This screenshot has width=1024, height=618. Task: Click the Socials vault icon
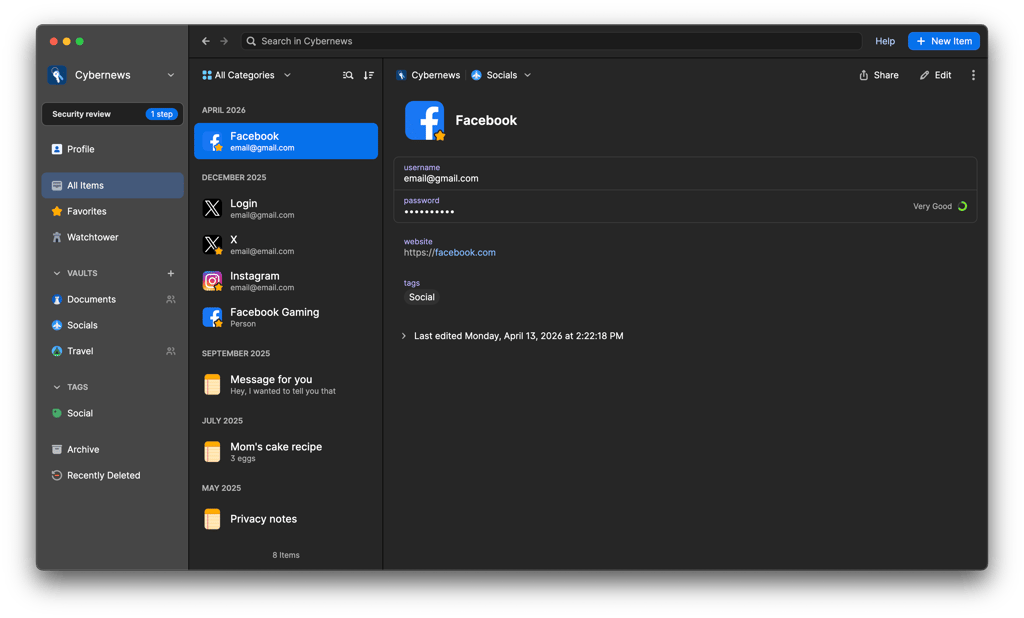[57, 325]
